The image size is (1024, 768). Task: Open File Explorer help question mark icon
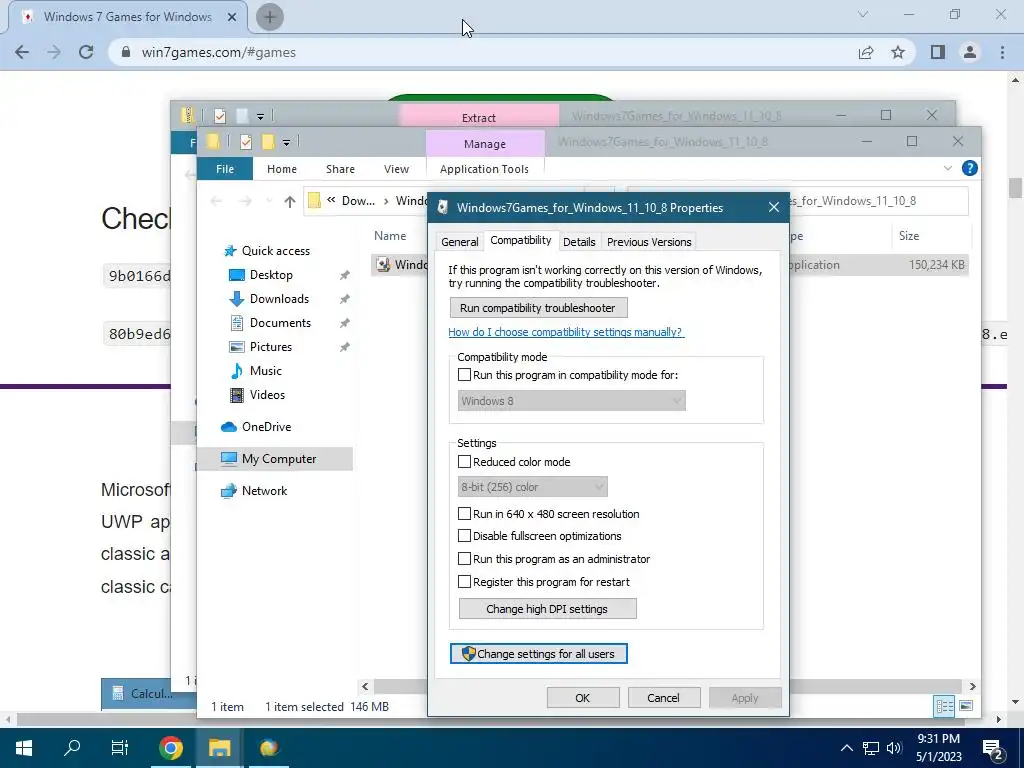(970, 168)
